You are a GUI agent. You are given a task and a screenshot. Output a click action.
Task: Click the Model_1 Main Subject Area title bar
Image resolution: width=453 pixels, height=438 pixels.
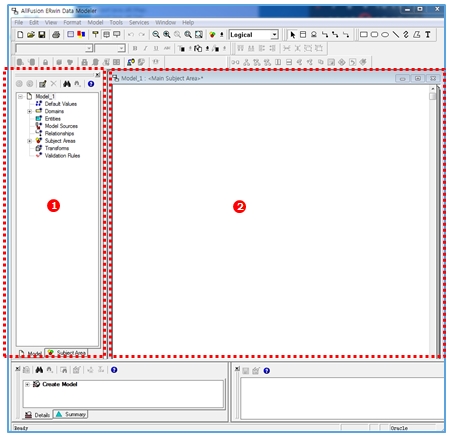click(253, 78)
